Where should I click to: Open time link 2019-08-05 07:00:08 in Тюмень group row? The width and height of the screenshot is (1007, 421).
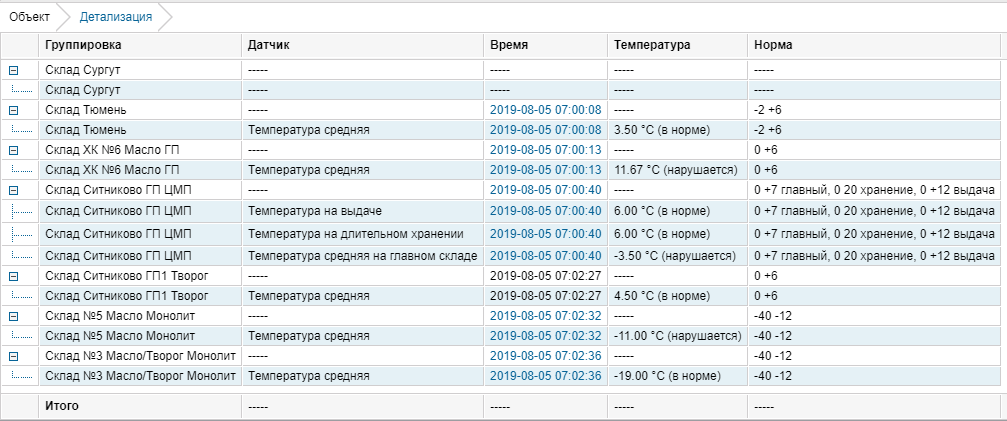(545, 110)
